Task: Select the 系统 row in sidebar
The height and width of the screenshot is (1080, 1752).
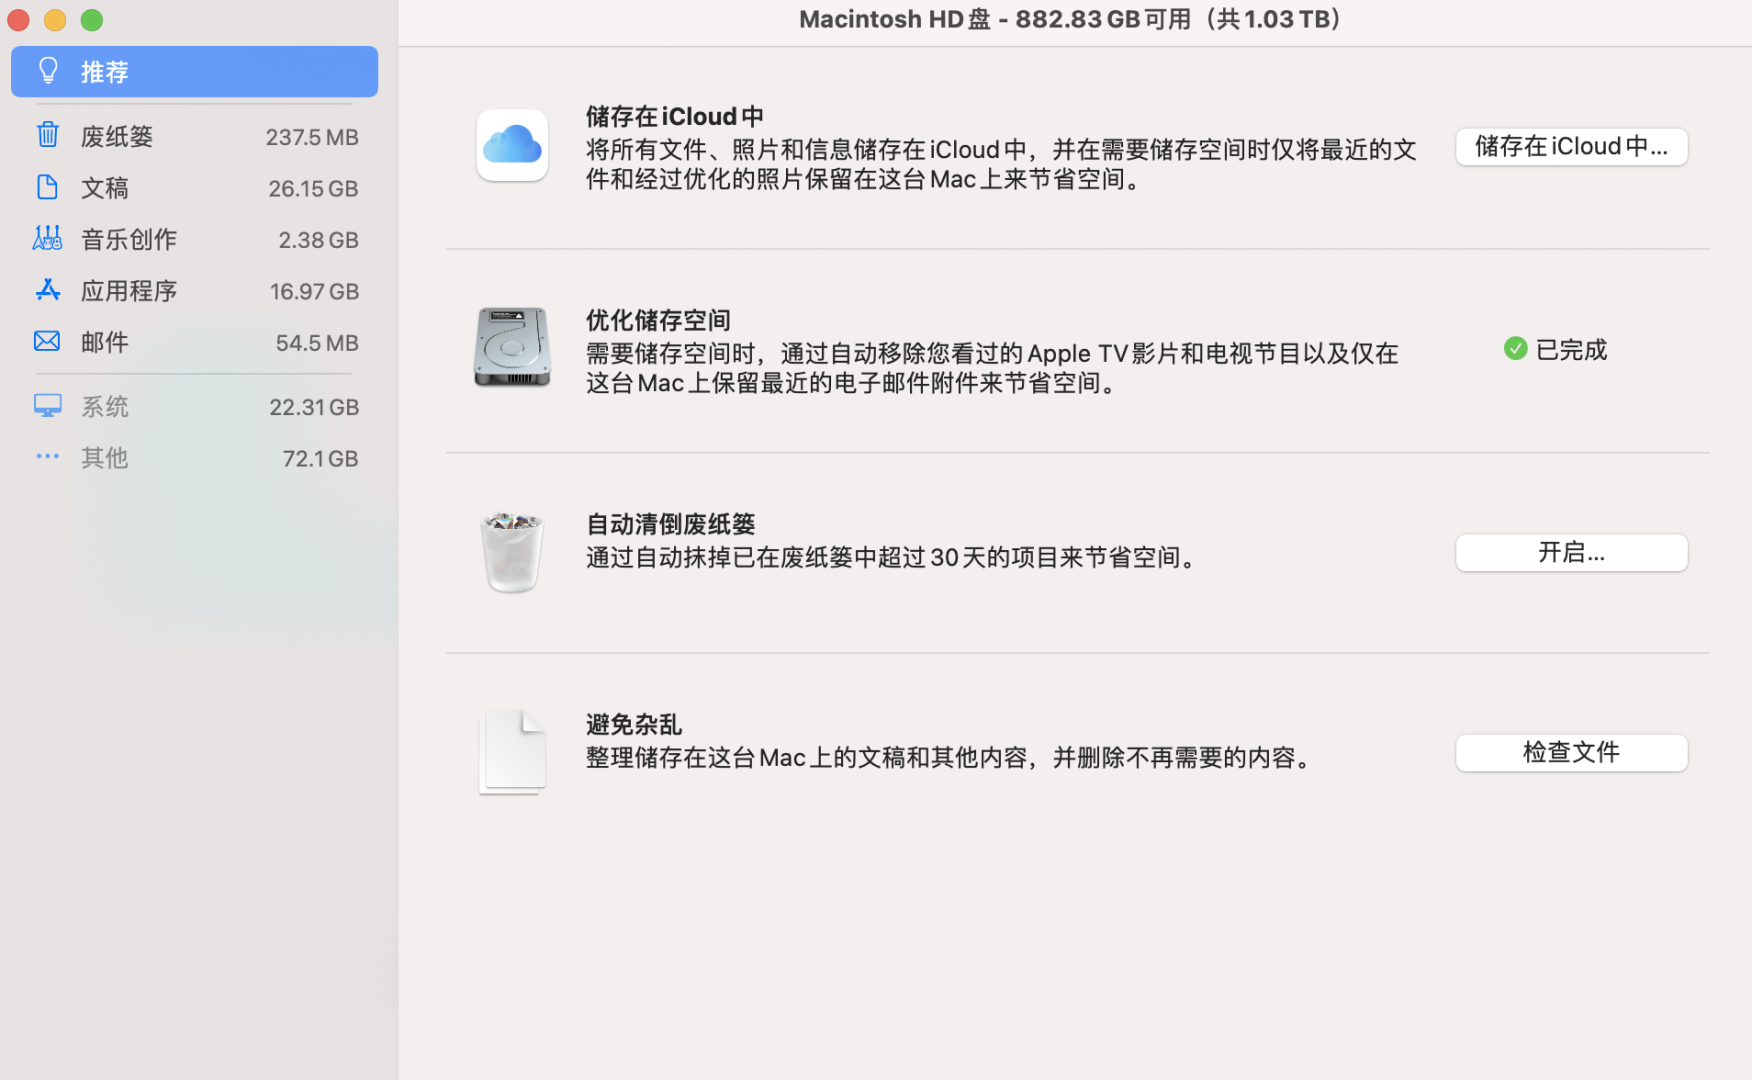Action: click(194, 407)
